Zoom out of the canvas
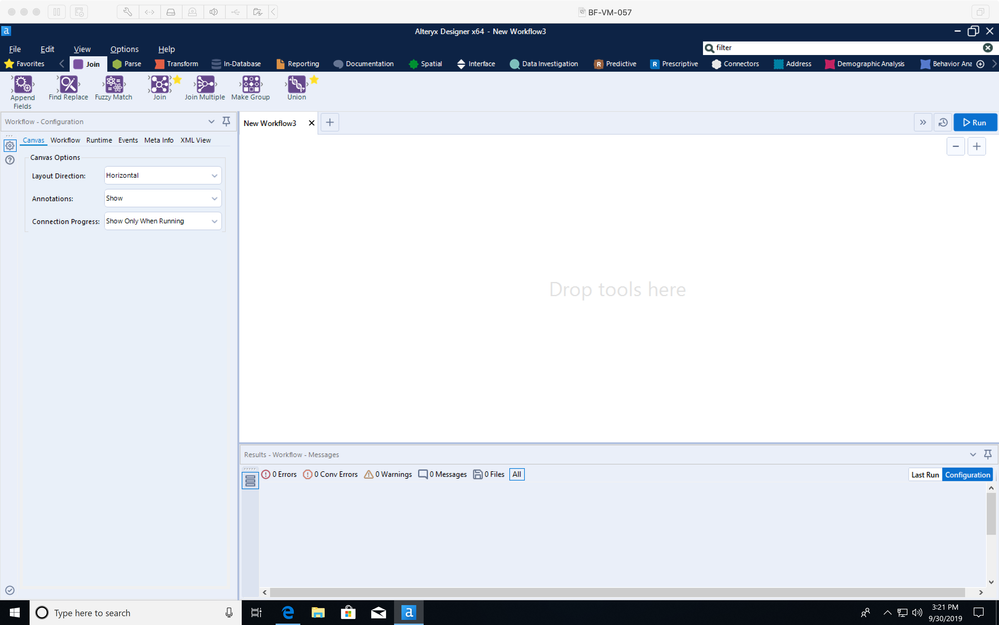The image size is (999, 625). 956,147
